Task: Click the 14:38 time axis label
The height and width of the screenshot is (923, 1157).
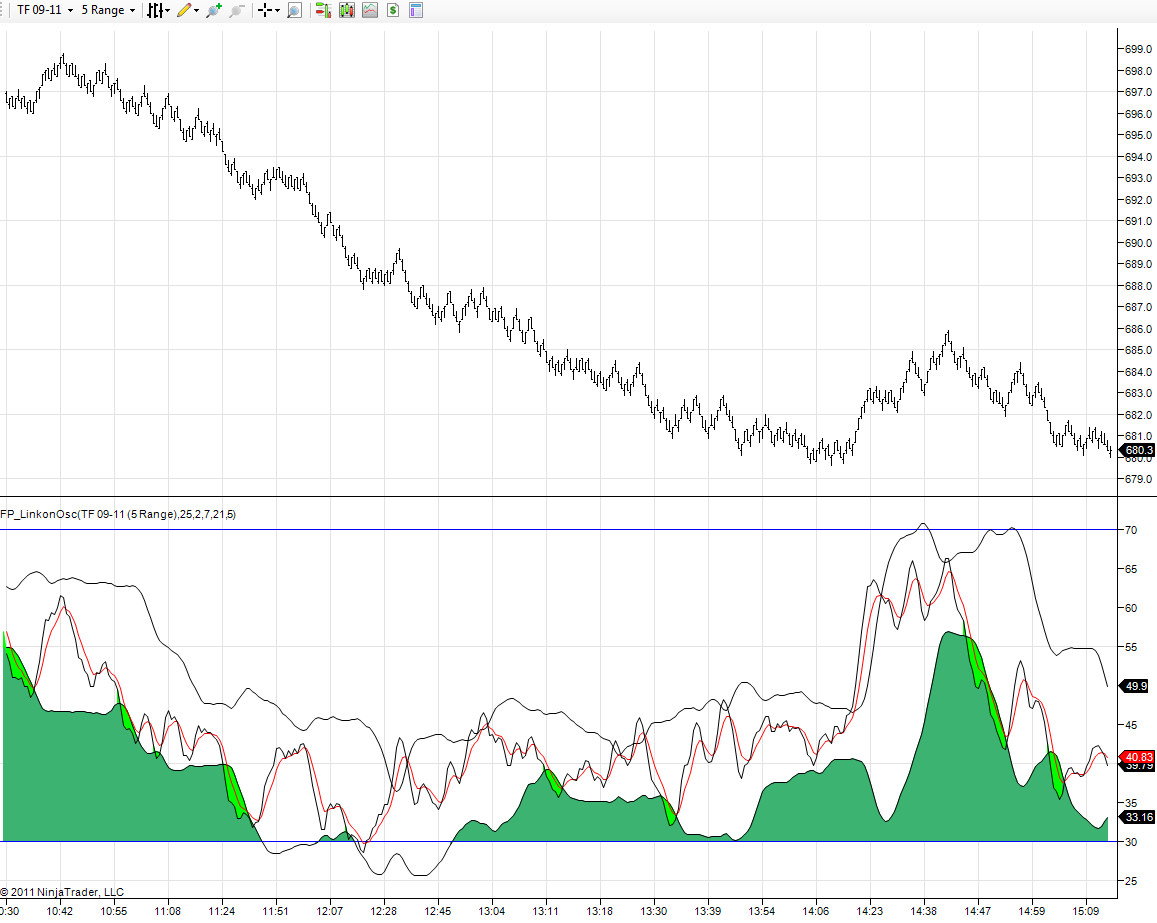Action: pos(923,911)
